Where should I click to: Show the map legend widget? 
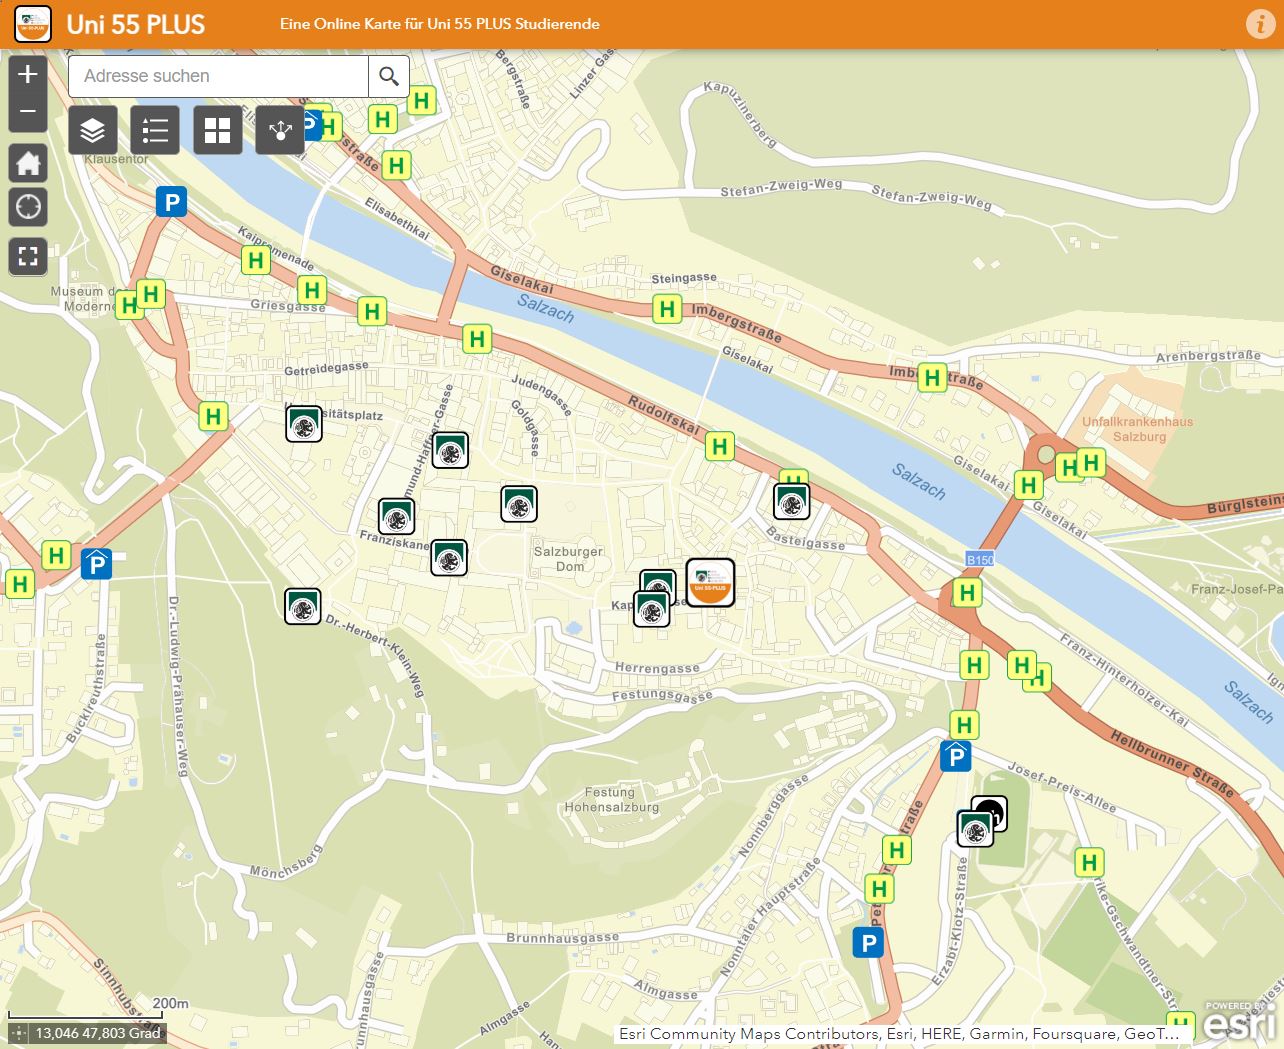click(x=155, y=130)
